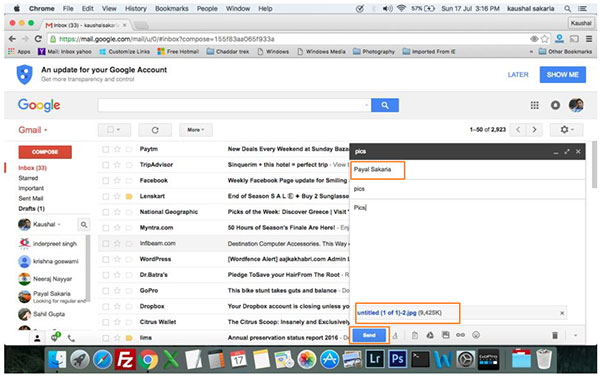Open more compose options arrow
This screenshot has height=377, width=600.
[575, 336]
